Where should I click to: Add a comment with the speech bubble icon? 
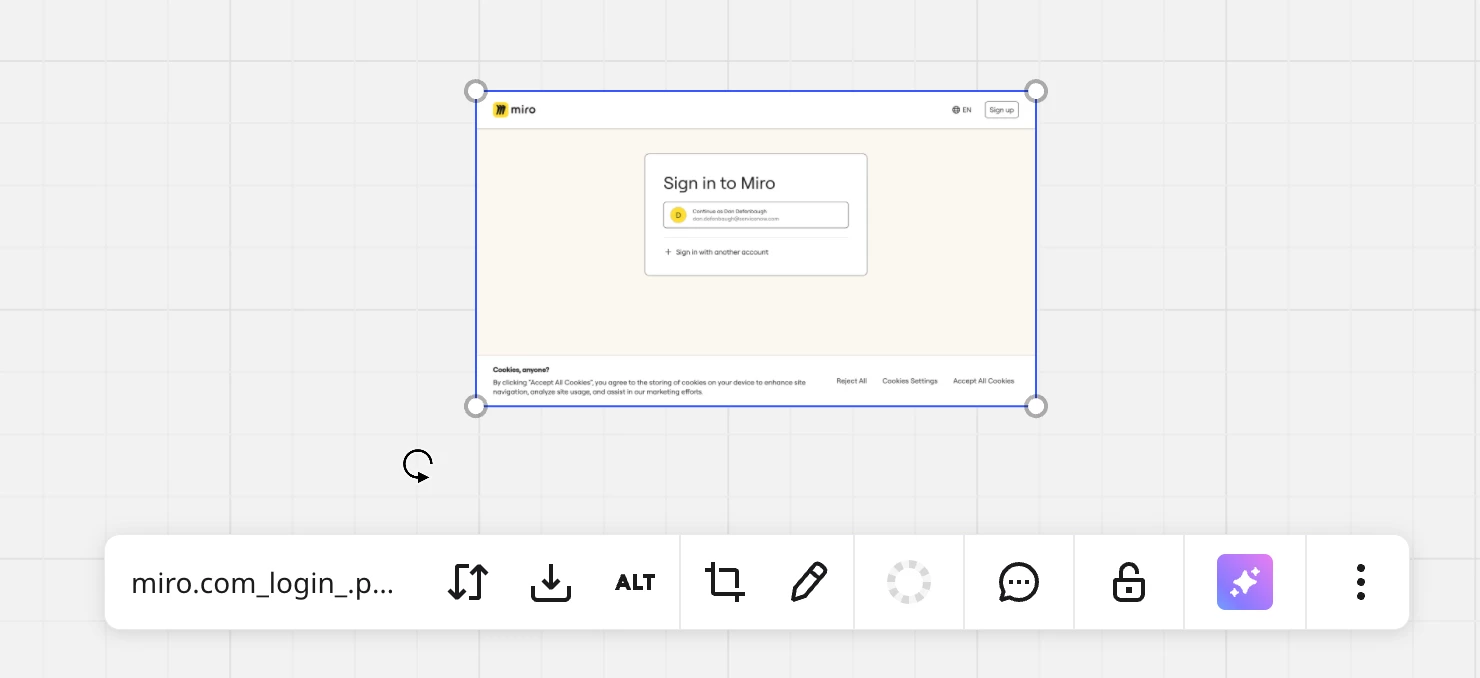pyautogui.click(x=1019, y=582)
